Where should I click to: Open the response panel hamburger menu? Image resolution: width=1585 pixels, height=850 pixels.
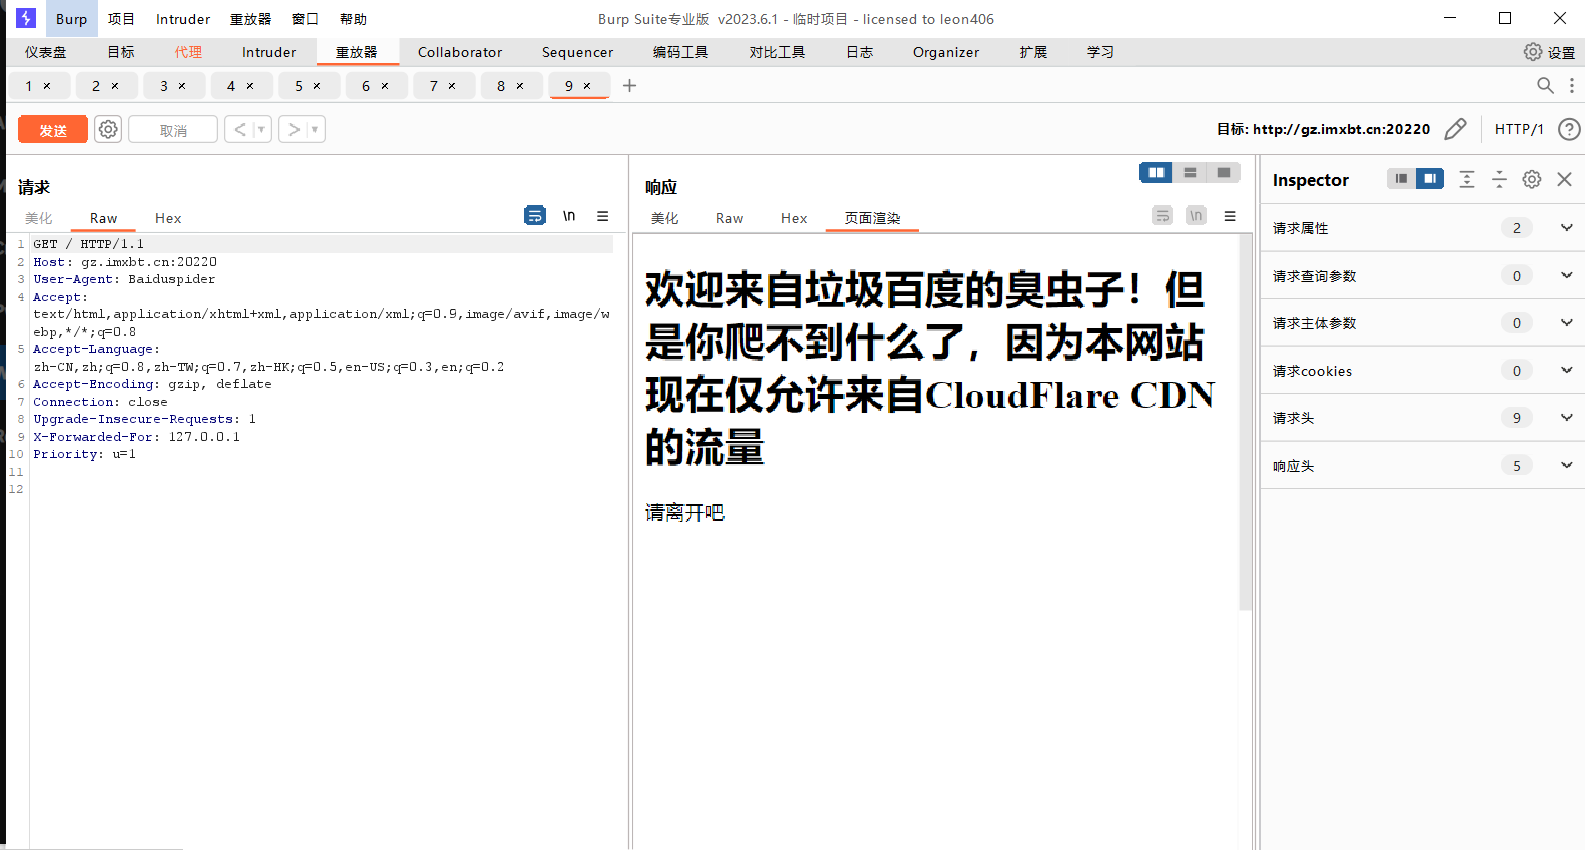1230,215
